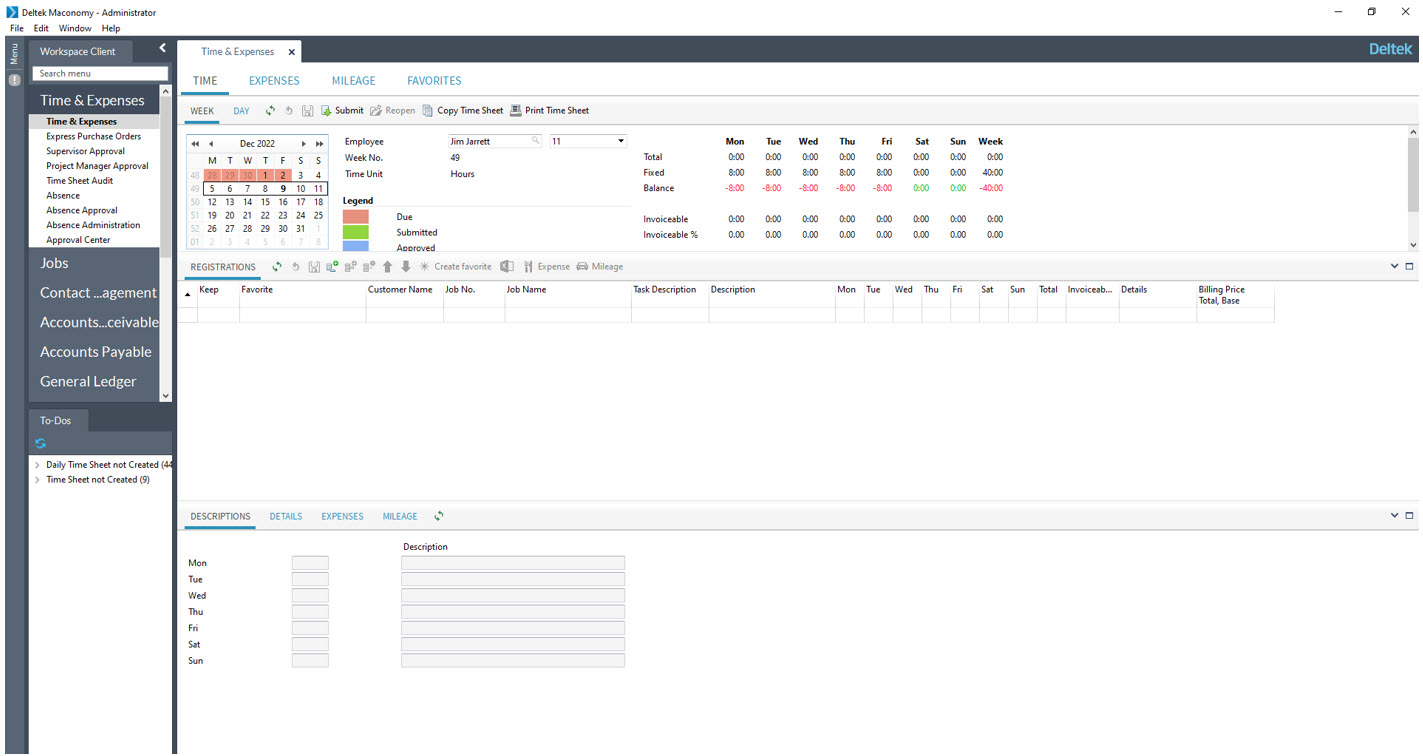Click the Submit time sheet icon
Image resolution: width=1423 pixels, height=756 pixels.
(x=326, y=111)
